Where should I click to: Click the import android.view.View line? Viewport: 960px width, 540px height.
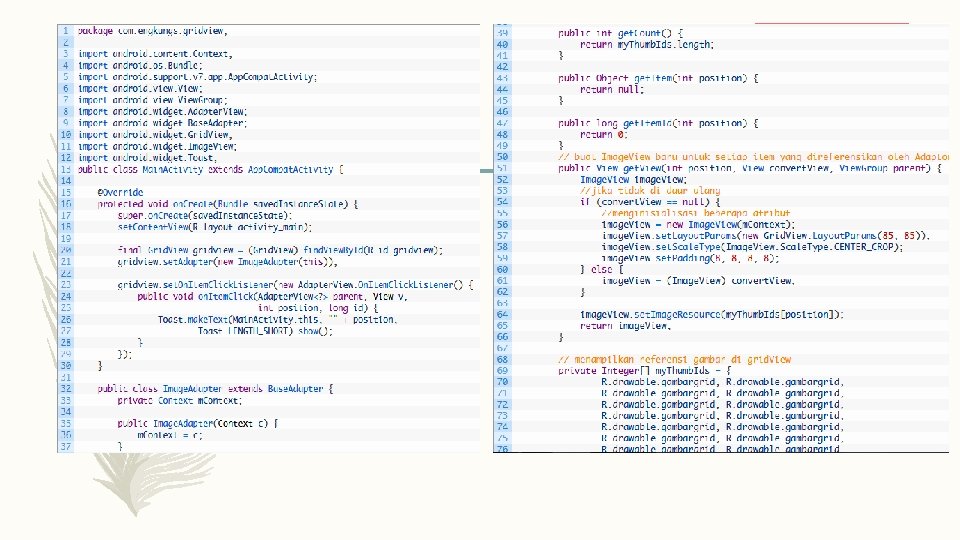point(140,89)
